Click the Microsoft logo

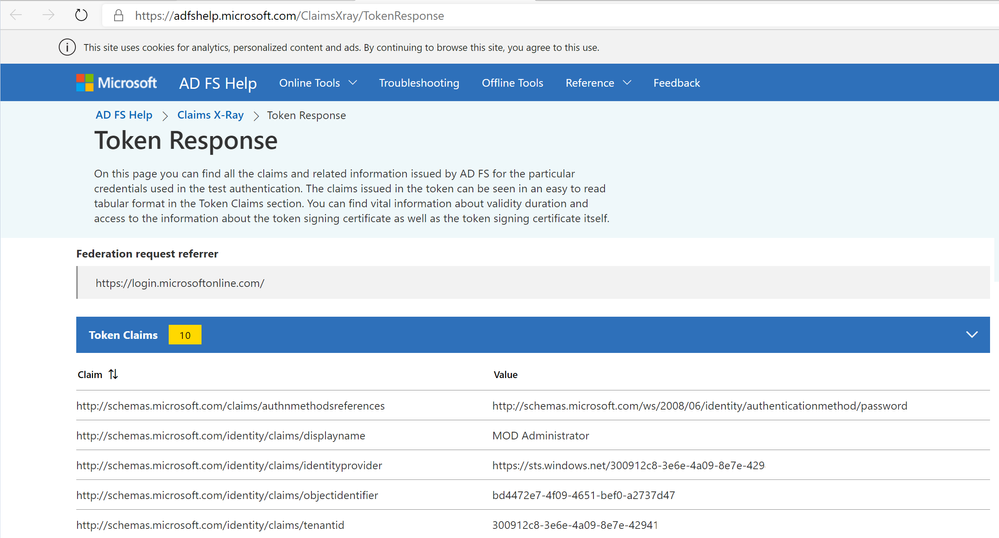pos(117,83)
